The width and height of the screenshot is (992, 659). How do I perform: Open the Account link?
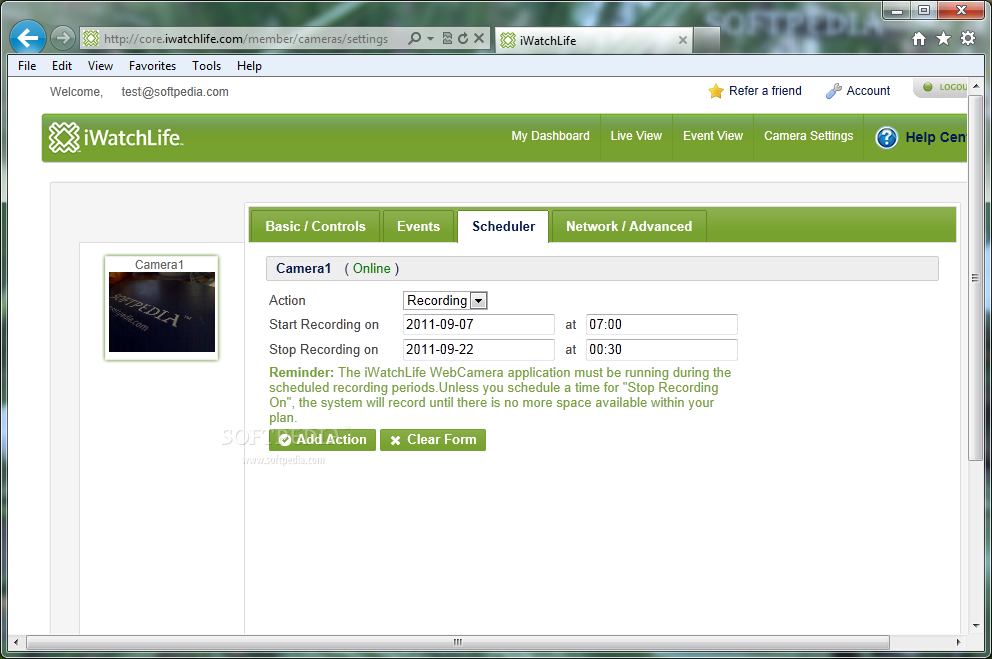tap(868, 90)
